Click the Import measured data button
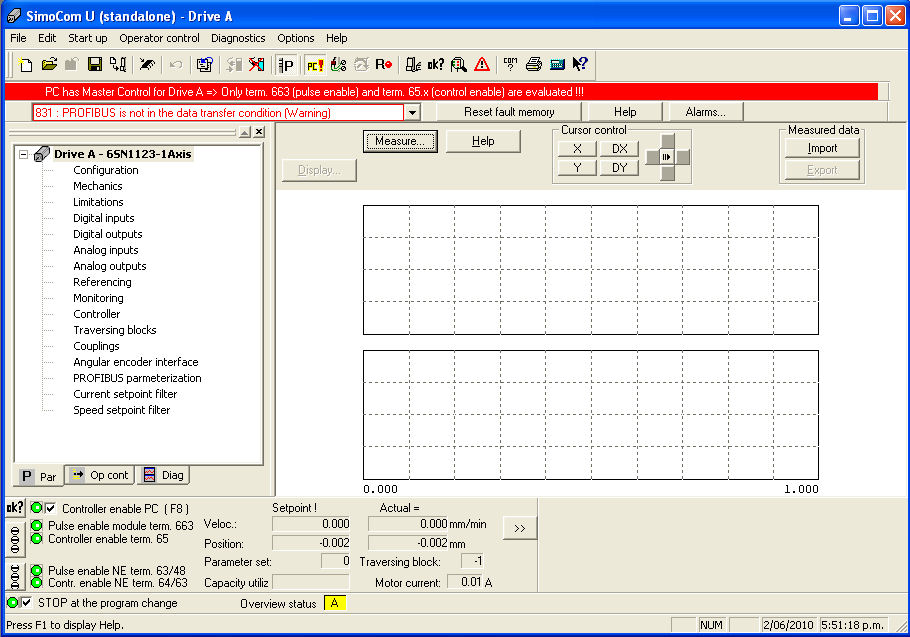Image resolution: width=910 pixels, height=637 pixels. tap(822, 148)
